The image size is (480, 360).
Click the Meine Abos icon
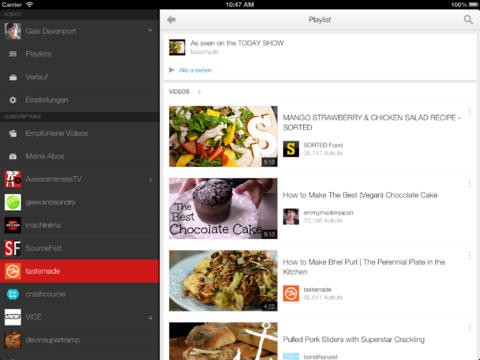coord(13,156)
